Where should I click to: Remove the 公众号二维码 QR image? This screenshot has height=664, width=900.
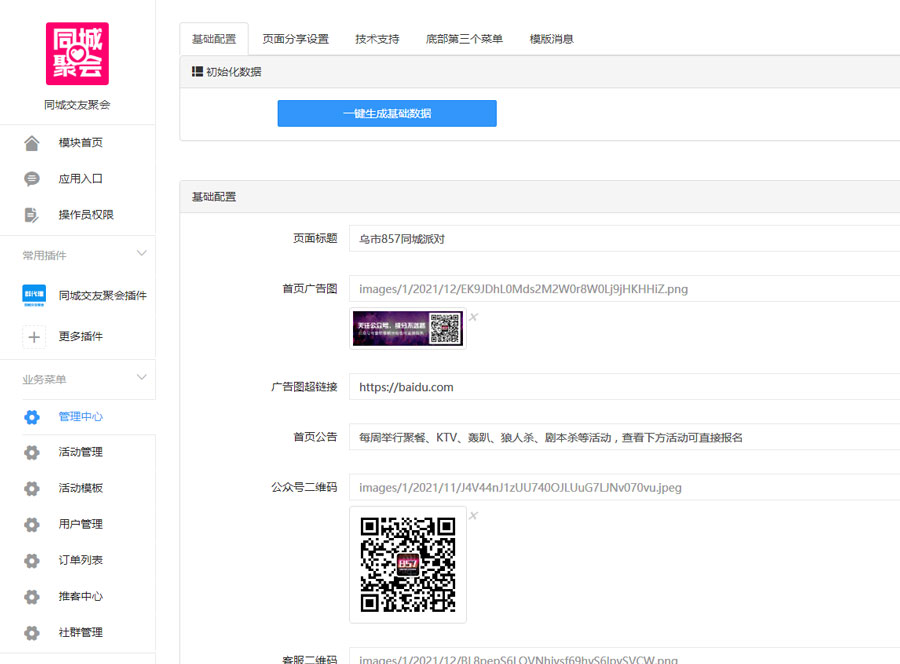[x=474, y=515]
